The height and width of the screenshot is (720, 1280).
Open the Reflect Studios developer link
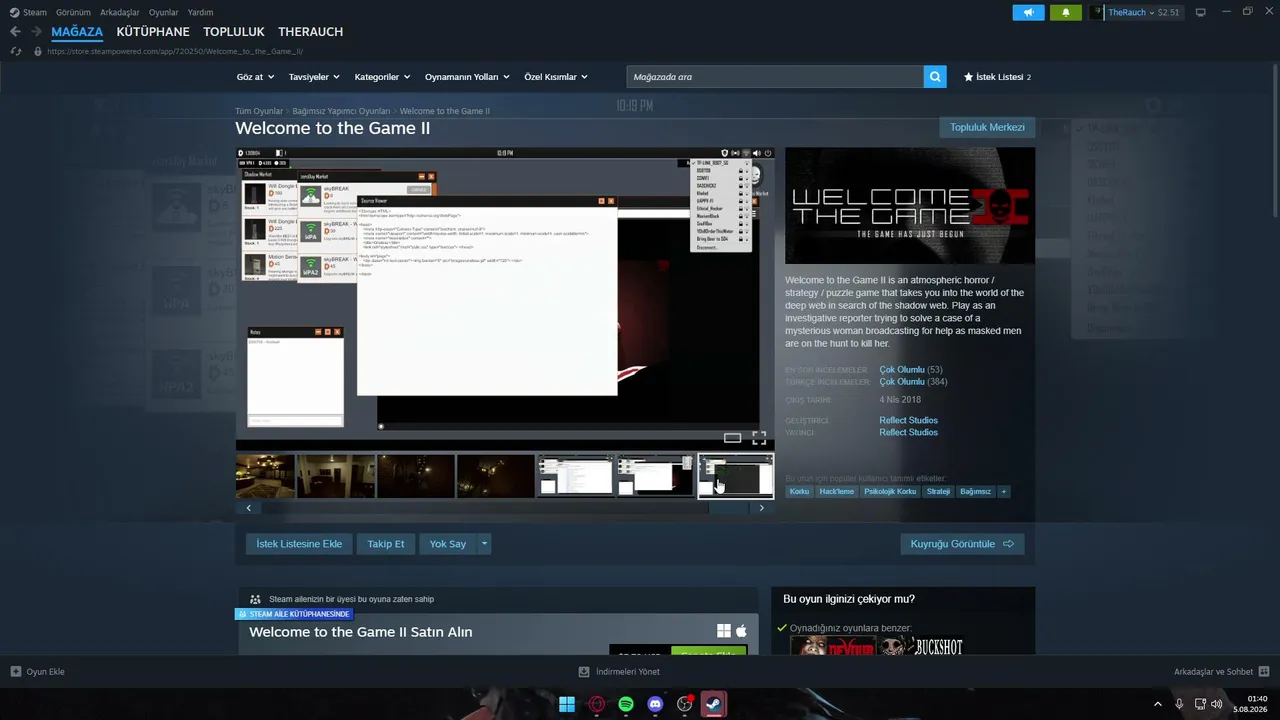coord(908,420)
